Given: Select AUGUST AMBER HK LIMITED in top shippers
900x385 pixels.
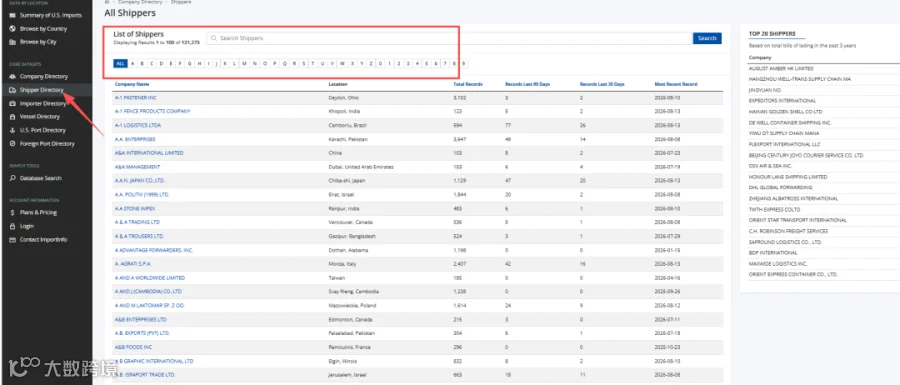Looking at the screenshot, I should 781,68.
